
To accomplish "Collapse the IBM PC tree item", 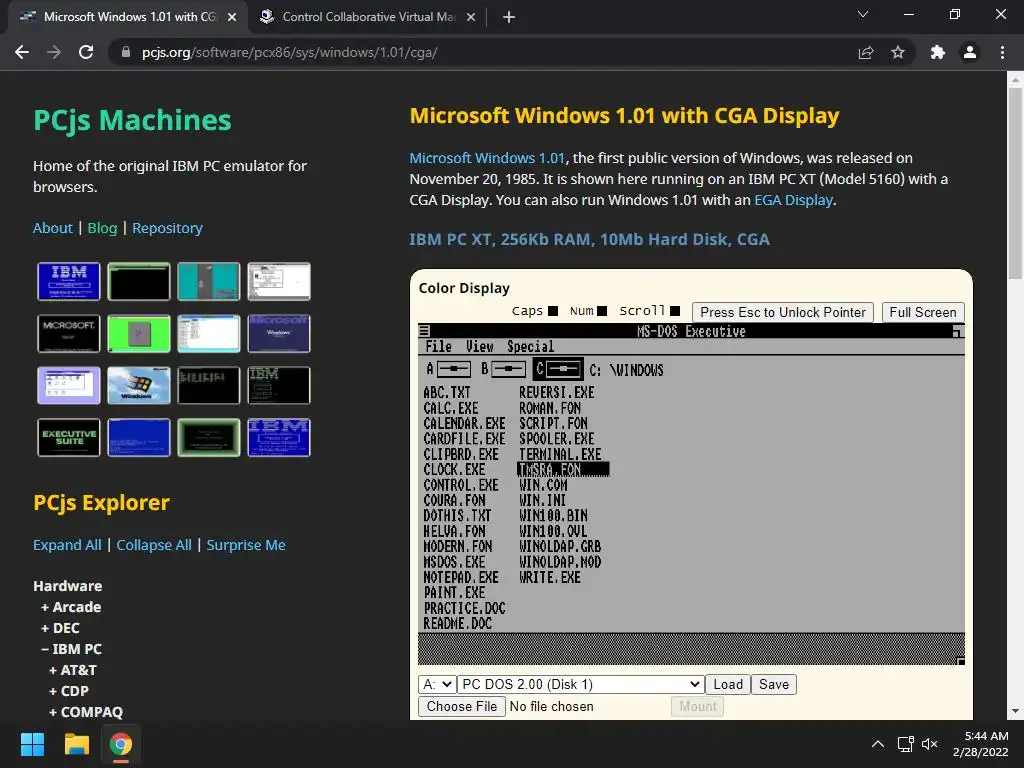I will coord(71,648).
